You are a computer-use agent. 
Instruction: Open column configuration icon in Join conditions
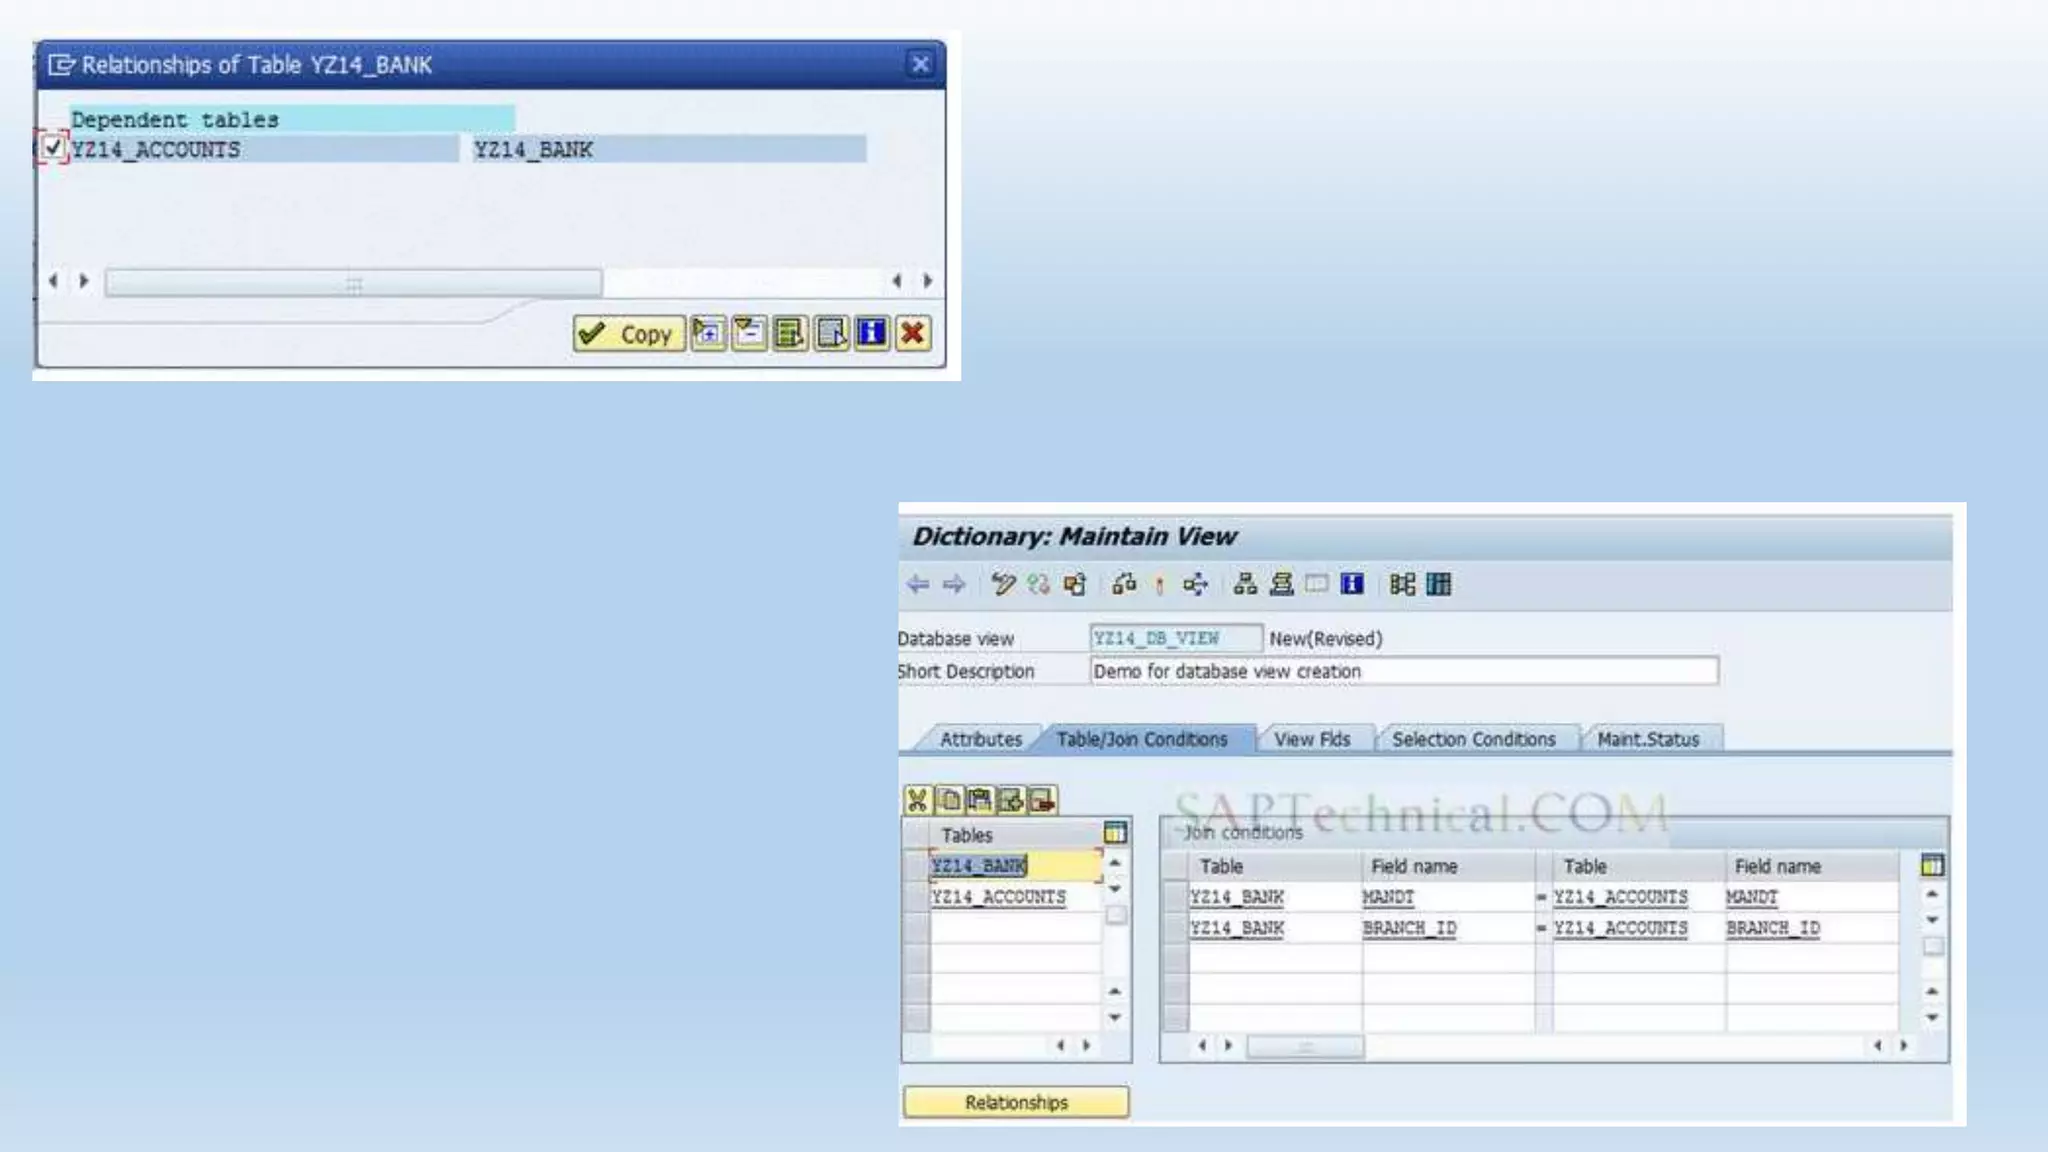click(1932, 866)
